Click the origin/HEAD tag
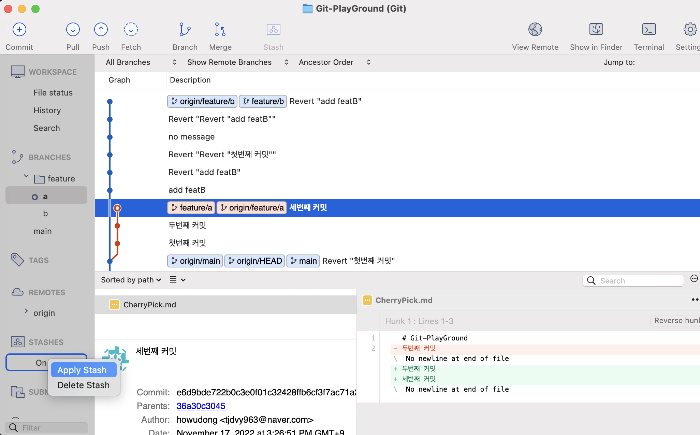 254,261
